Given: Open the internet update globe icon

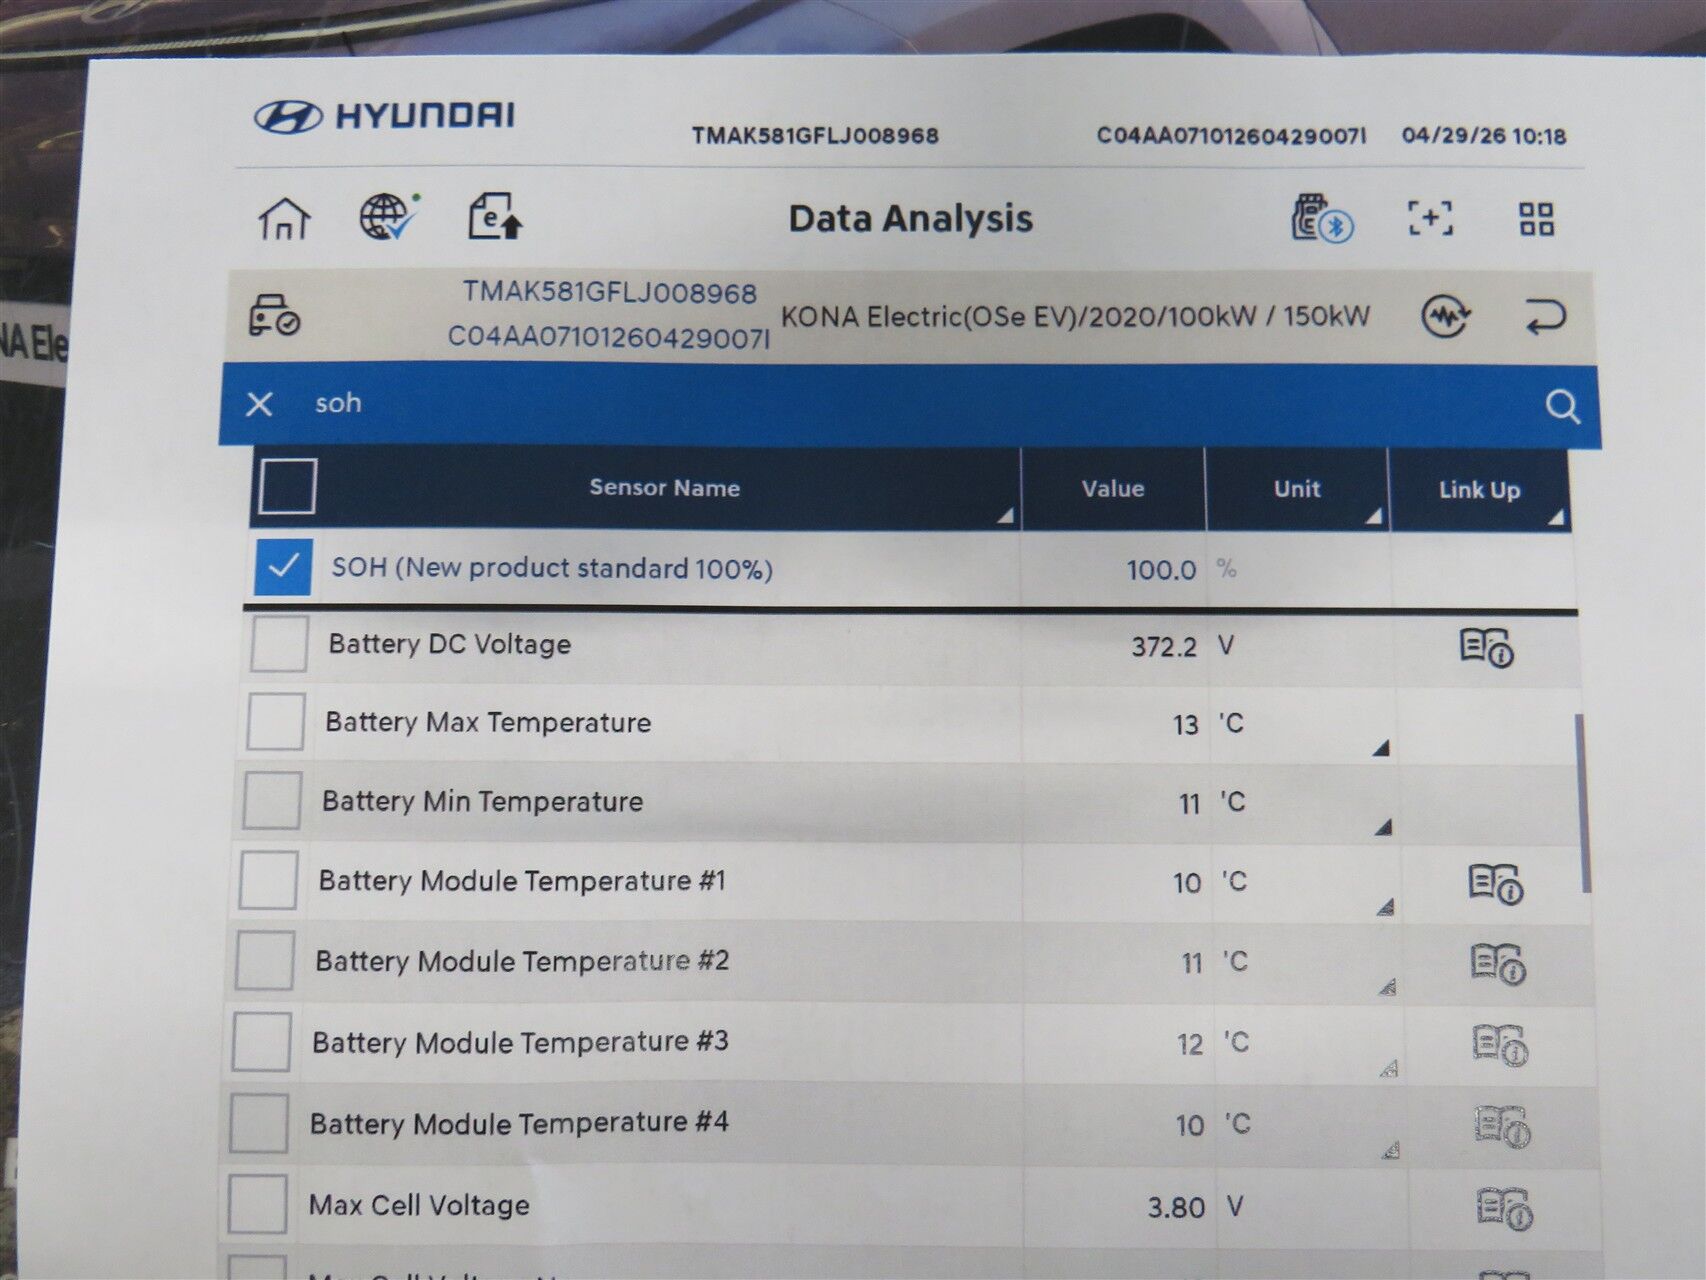Looking at the screenshot, I should pos(389,216).
